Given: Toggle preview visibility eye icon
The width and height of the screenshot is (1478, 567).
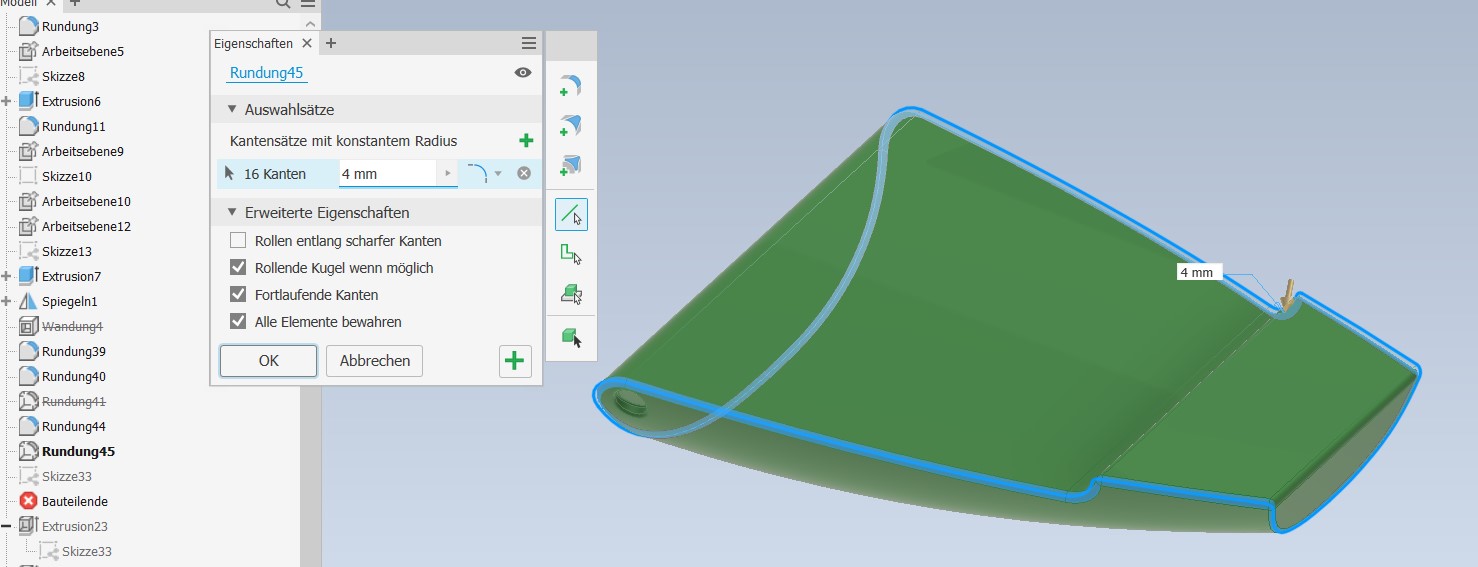Looking at the screenshot, I should (x=523, y=73).
